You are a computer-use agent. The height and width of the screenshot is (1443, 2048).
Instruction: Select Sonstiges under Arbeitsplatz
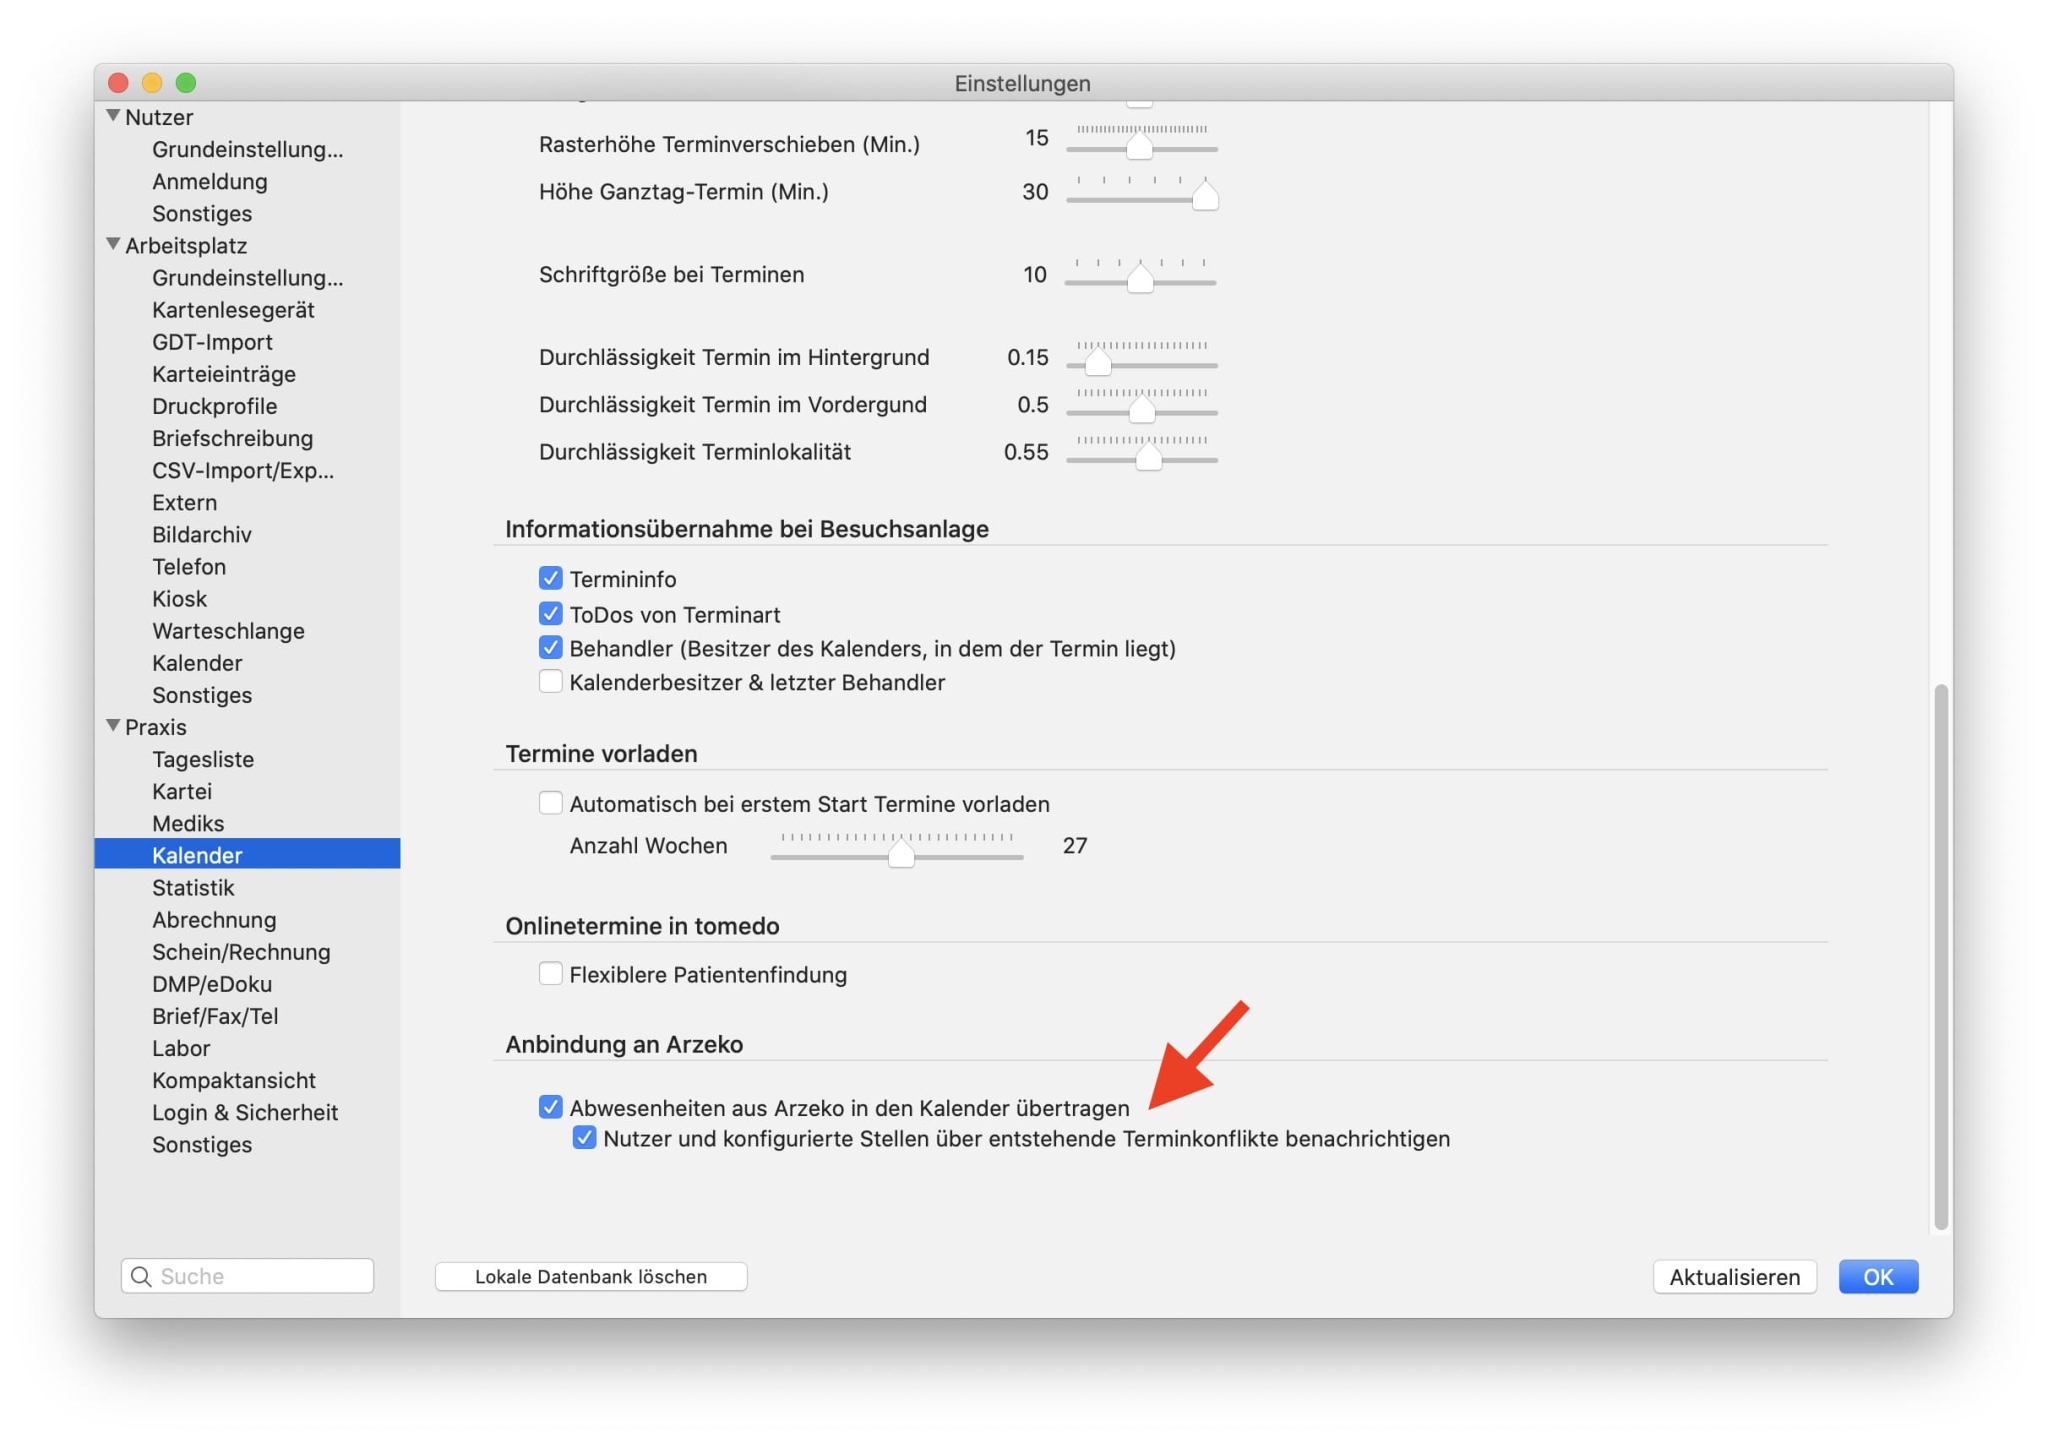point(202,694)
